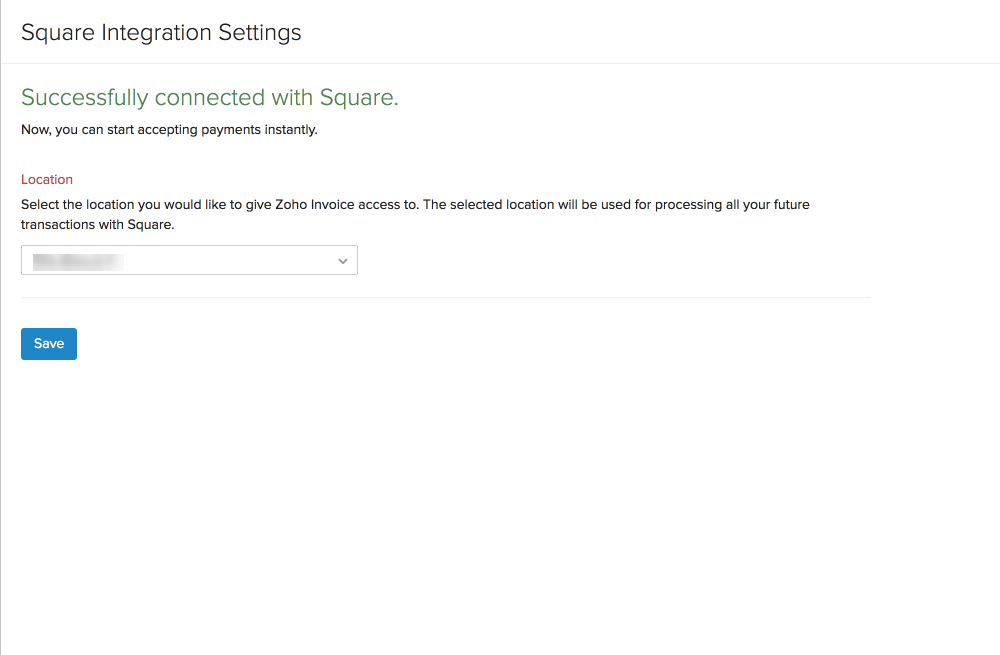Click the Successfully connected with Square message
The height and width of the screenshot is (655, 1000).
coord(210,97)
